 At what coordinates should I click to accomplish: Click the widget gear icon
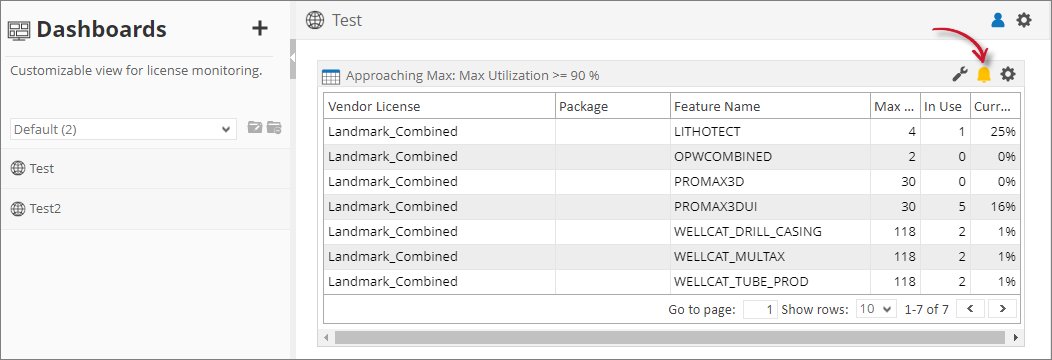pos(1008,74)
